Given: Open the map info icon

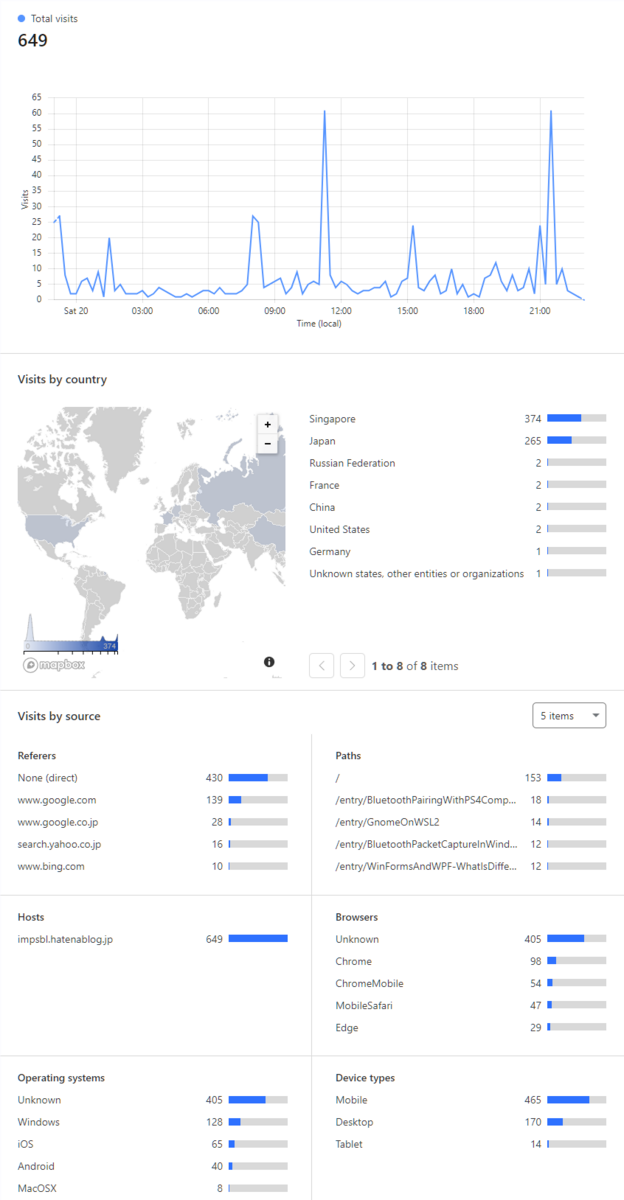Looking at the screenshot, I should (269, 662).
